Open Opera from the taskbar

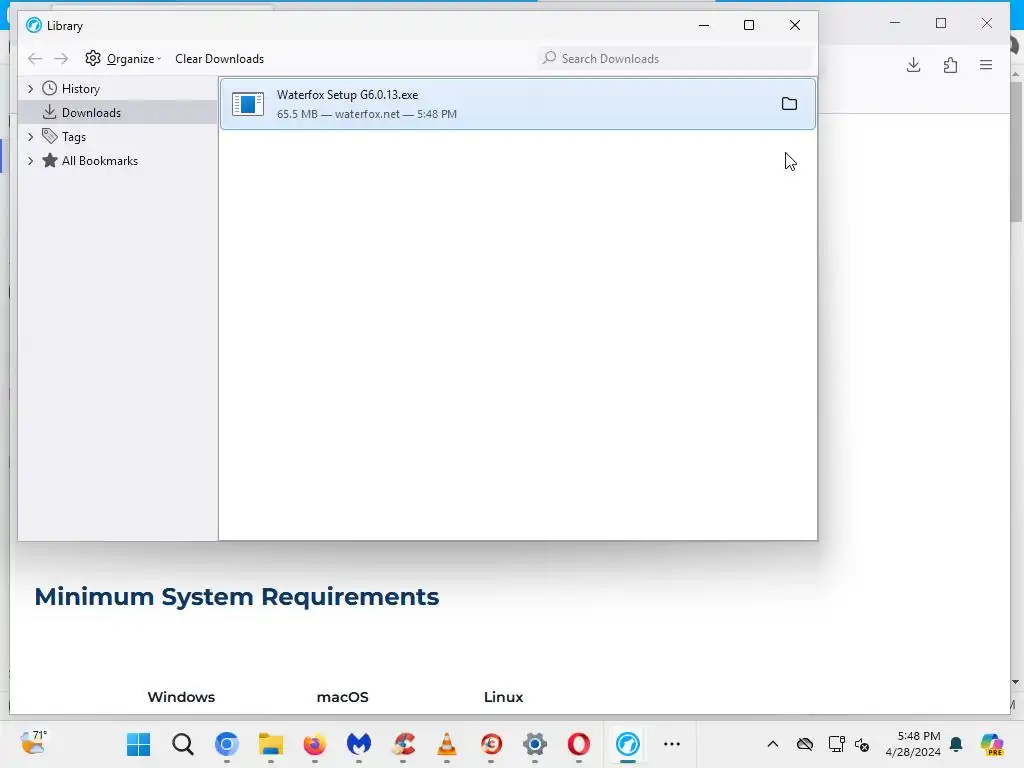(579, 744)
